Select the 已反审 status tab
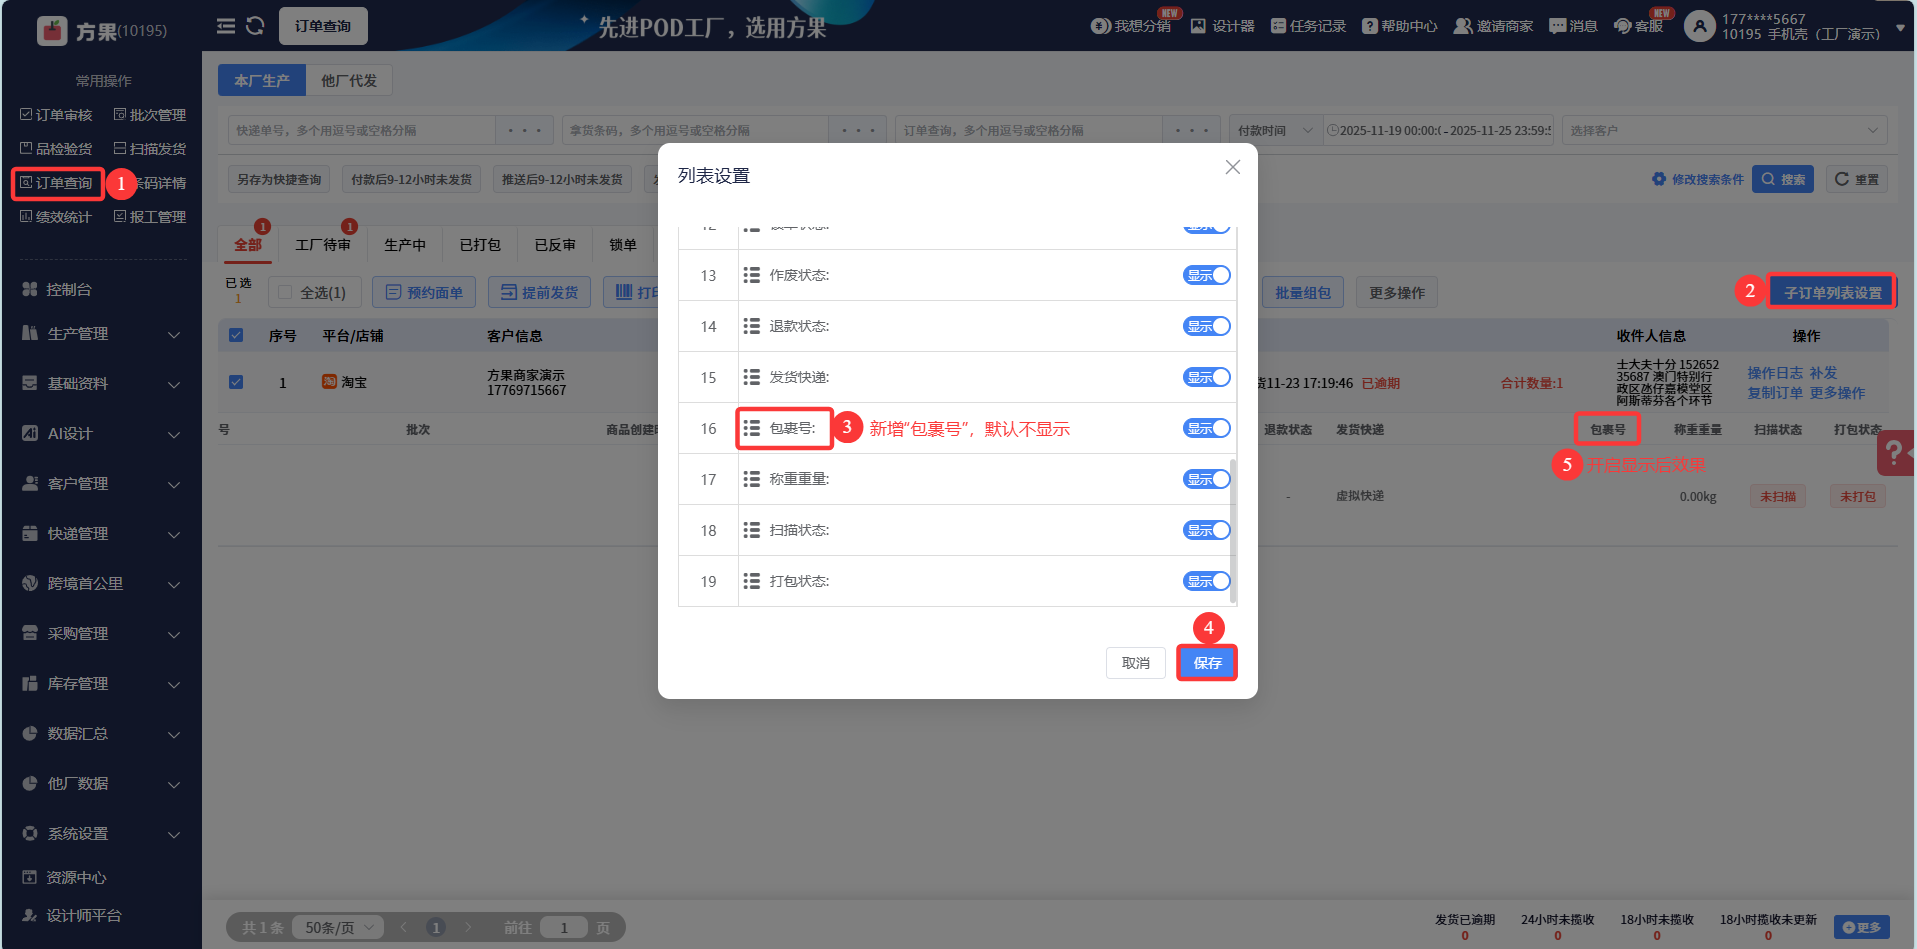This screenshot has height=949, width=1917. [x=555, y=245]
